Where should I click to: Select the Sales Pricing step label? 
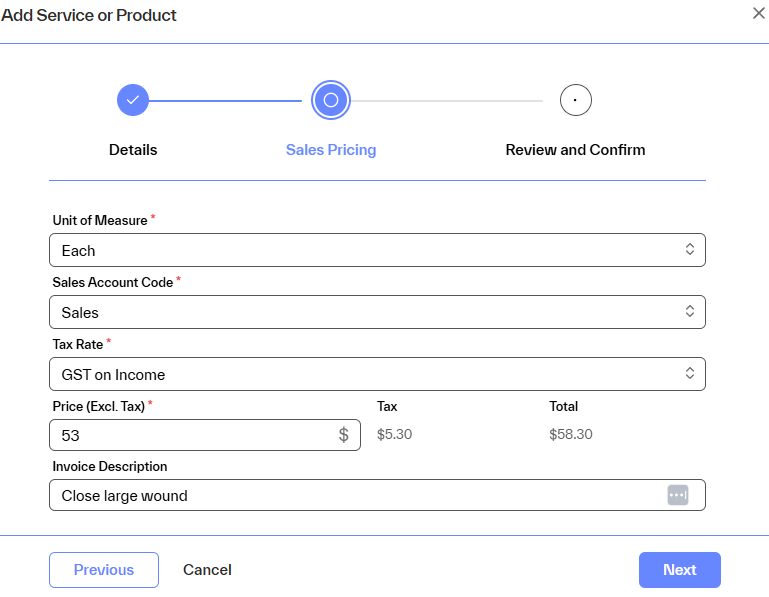point(331,150)
